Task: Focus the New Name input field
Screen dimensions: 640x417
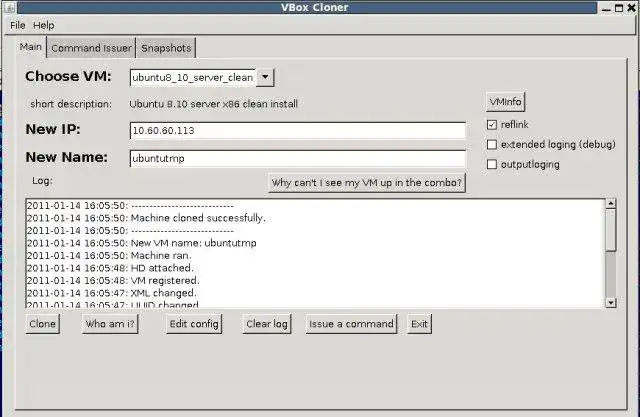Action: [x=298, y=158]
